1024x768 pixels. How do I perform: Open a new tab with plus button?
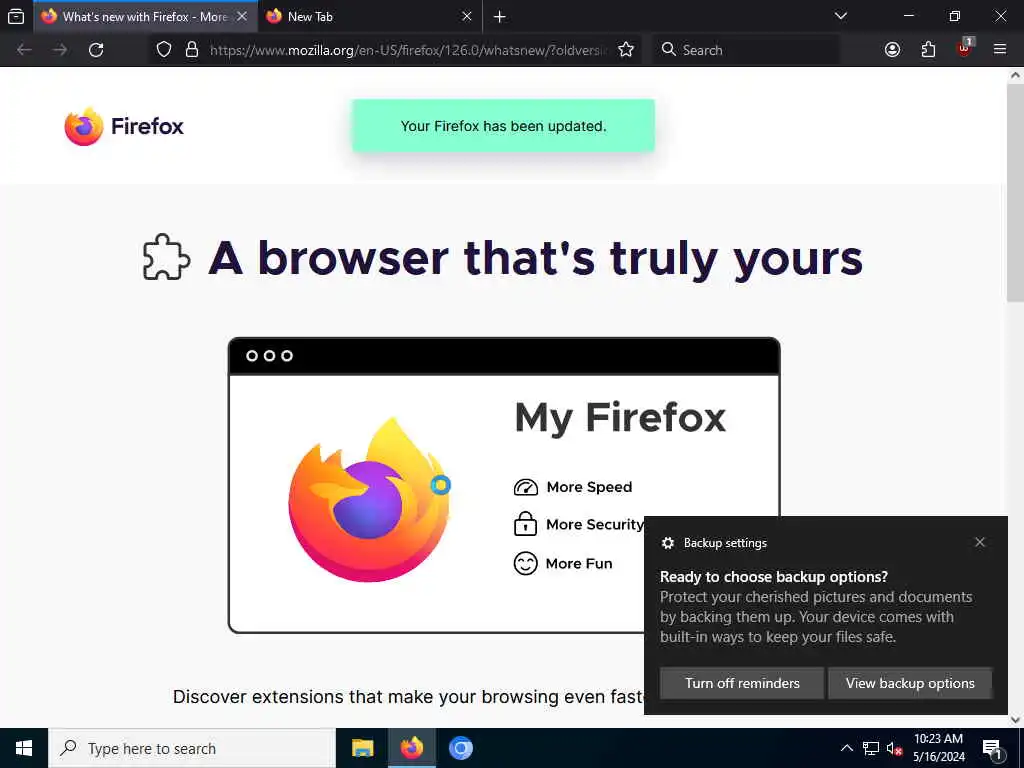[500, 16]
